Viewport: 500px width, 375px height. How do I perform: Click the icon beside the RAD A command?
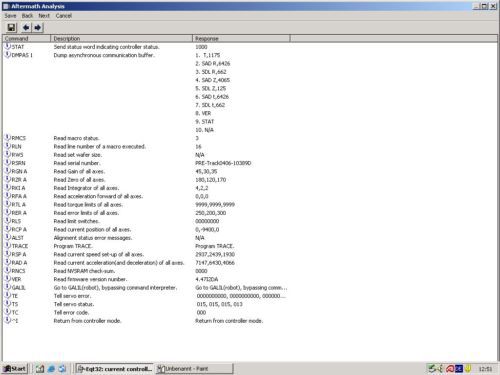(x=7, y=262)
